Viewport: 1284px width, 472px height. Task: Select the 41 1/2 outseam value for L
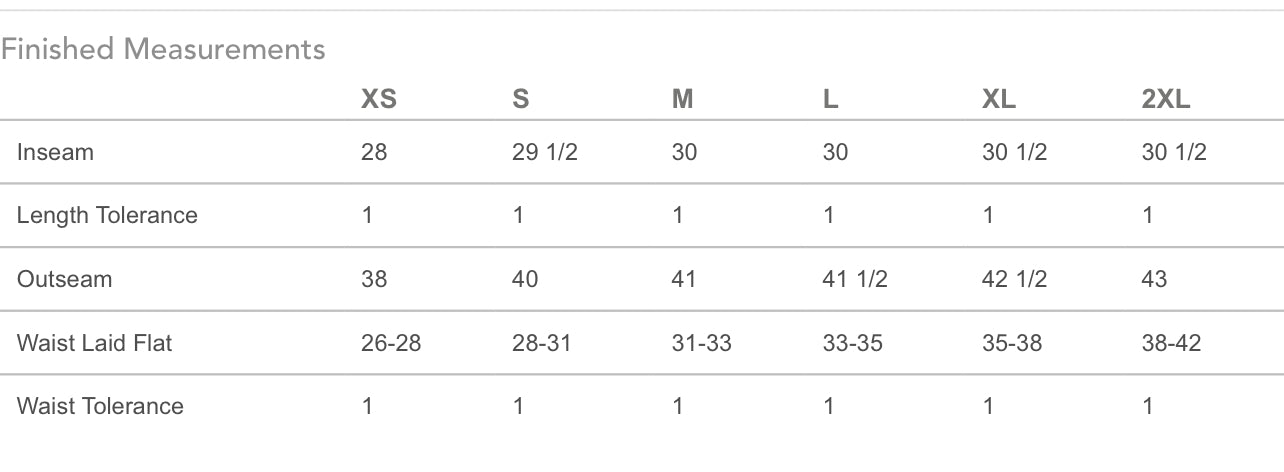point(854,279)
